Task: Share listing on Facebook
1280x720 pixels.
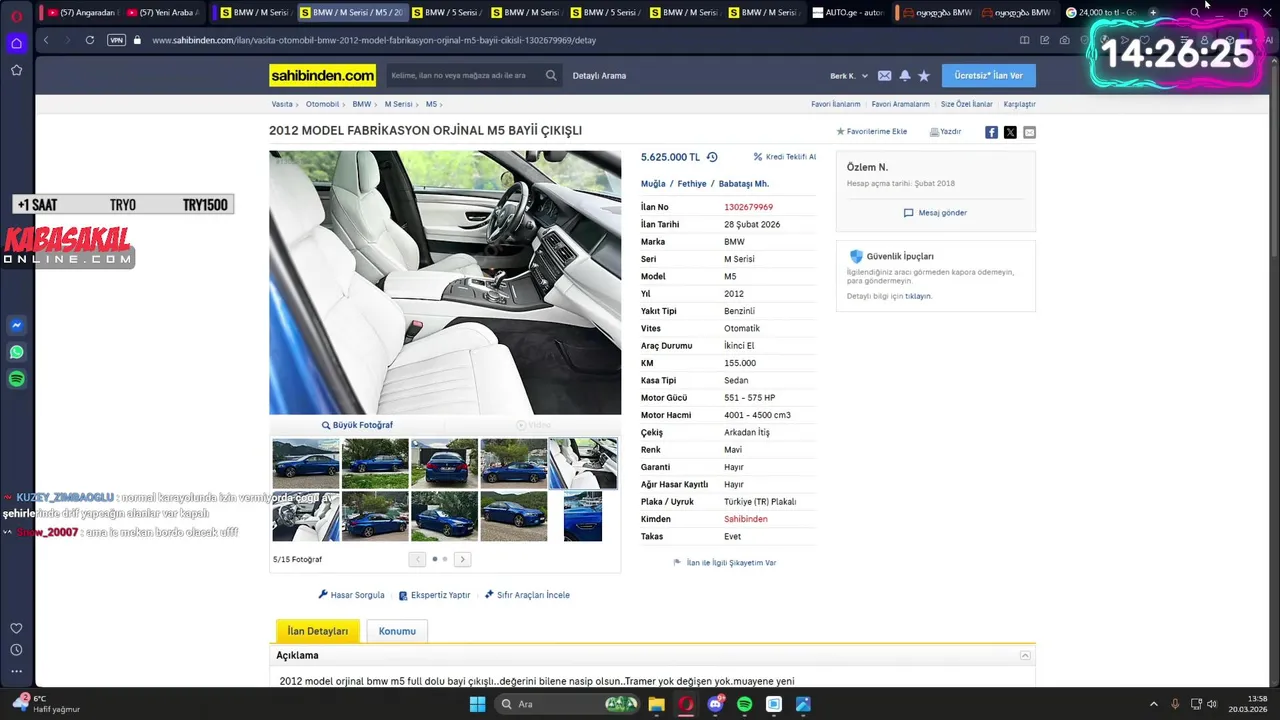Action: [991, 132]
